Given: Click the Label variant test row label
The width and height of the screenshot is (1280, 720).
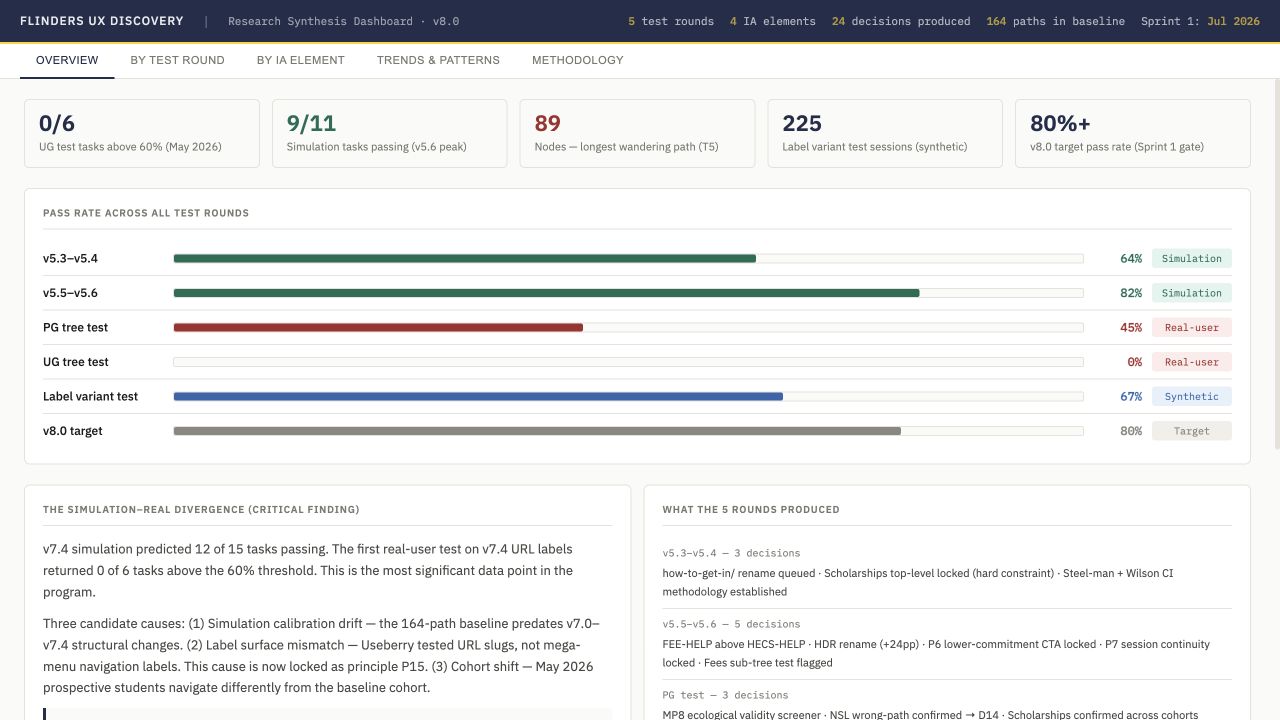Looking at the screenshot, I should click(x=91, y=397).
